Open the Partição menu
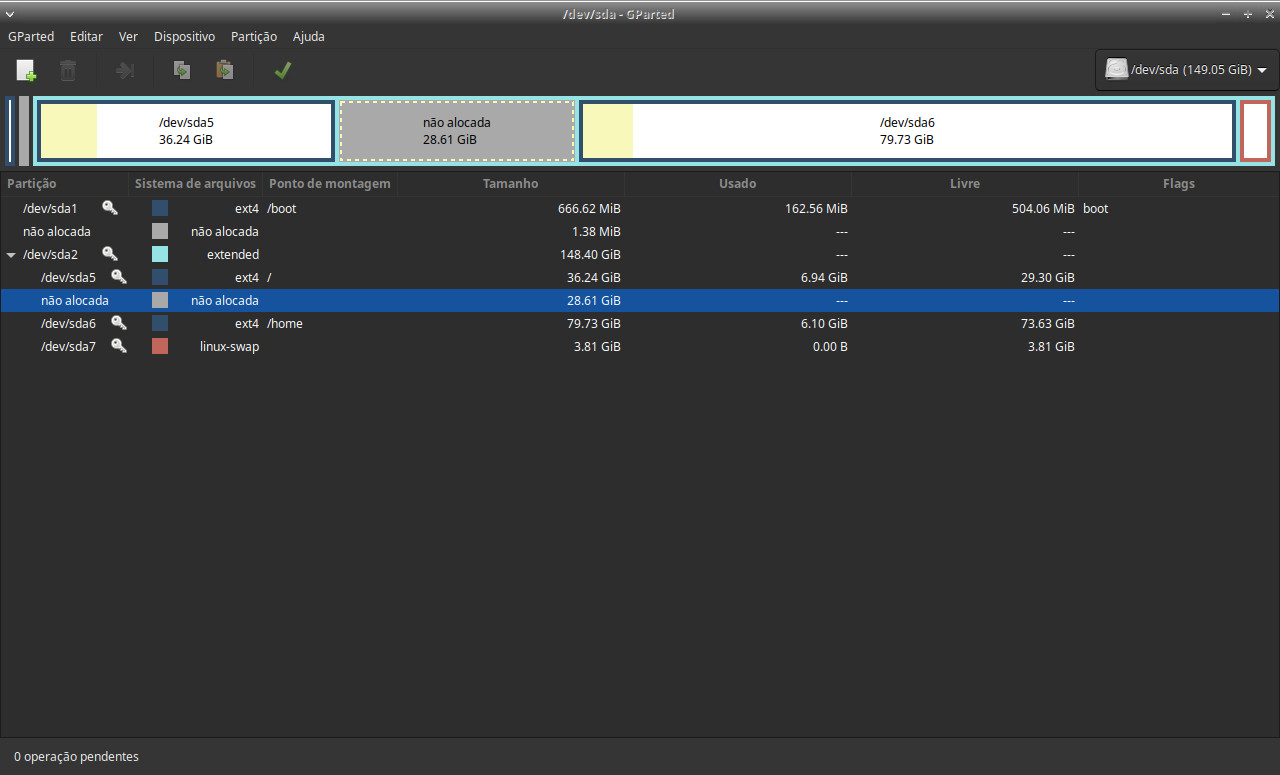Viewport: 1280px width, 775px height. click(x=254, y=36)
